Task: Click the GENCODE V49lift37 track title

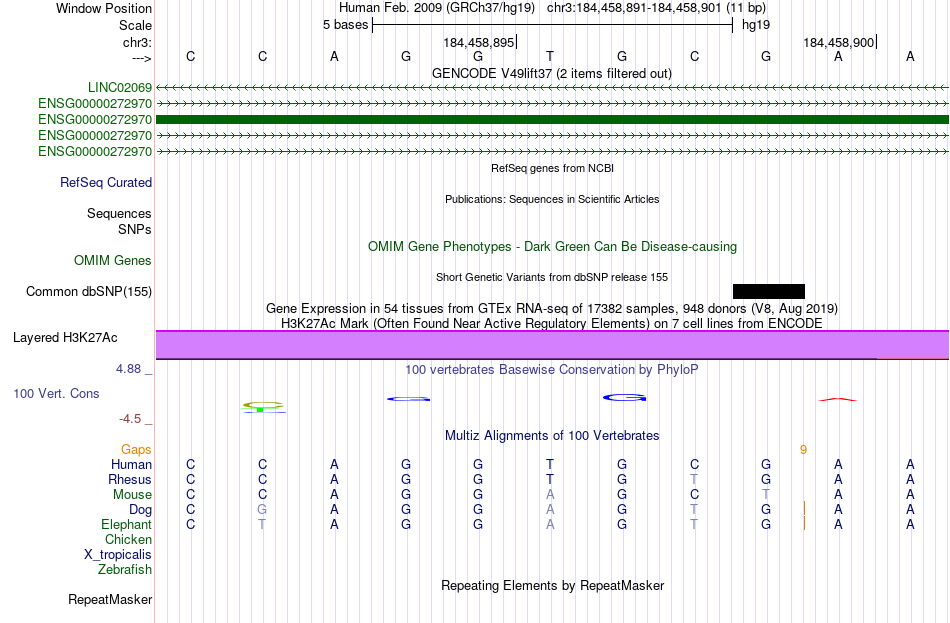Action: click(x=552, y=73)
